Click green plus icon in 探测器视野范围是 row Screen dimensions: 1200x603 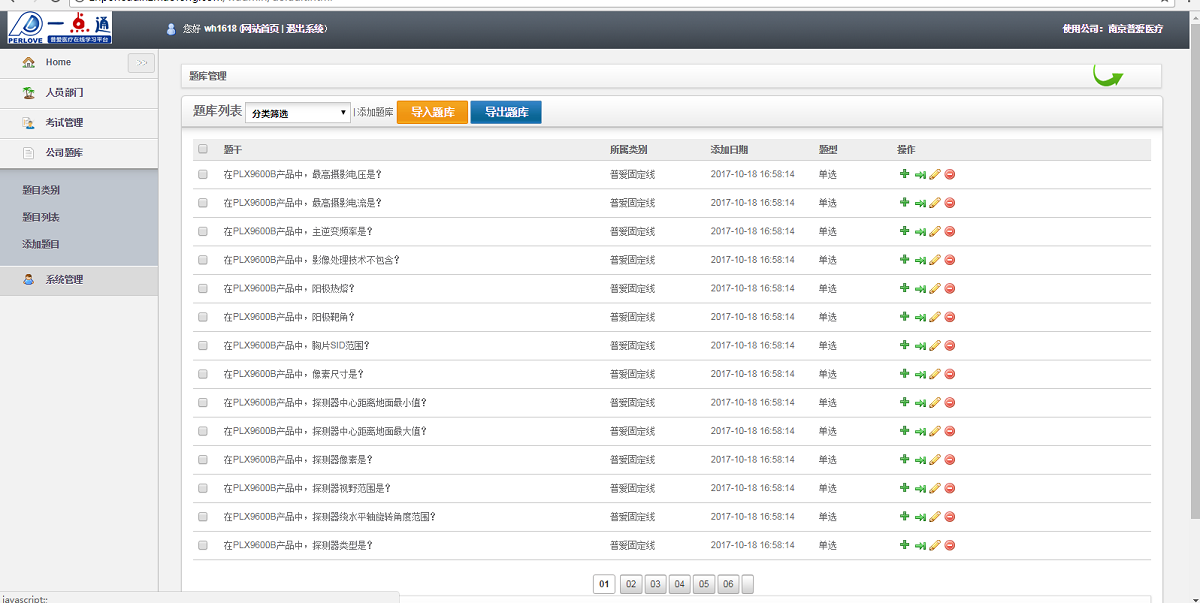tap(905, 488)
